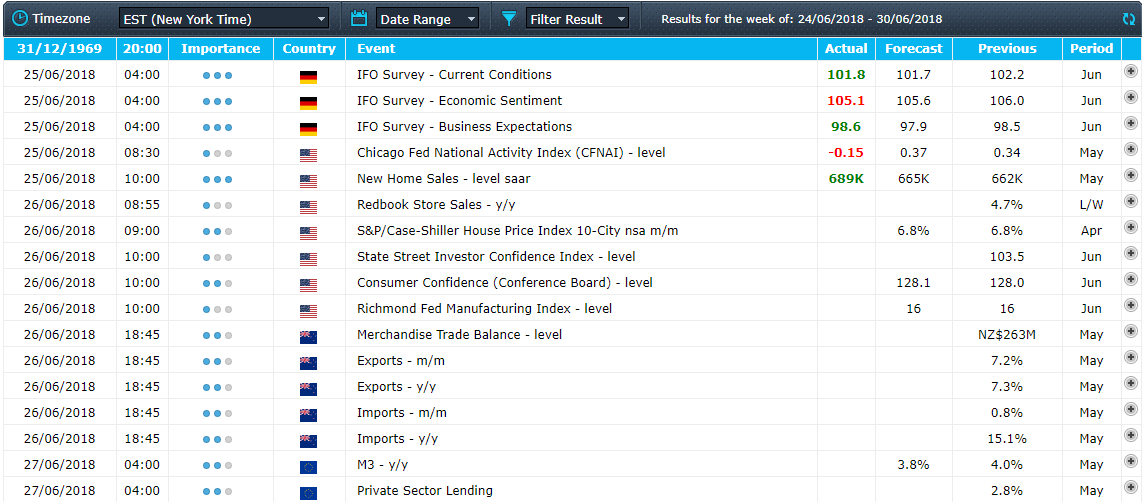Click the funnel filter icon
The image size is (1142, 502).
coord(508,19)
